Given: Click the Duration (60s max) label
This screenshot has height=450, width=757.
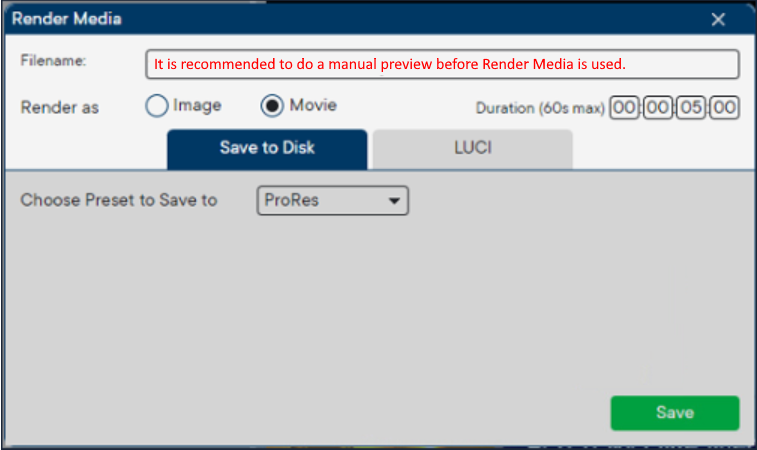Looking at the screenshot, I should tap(540, 108).
